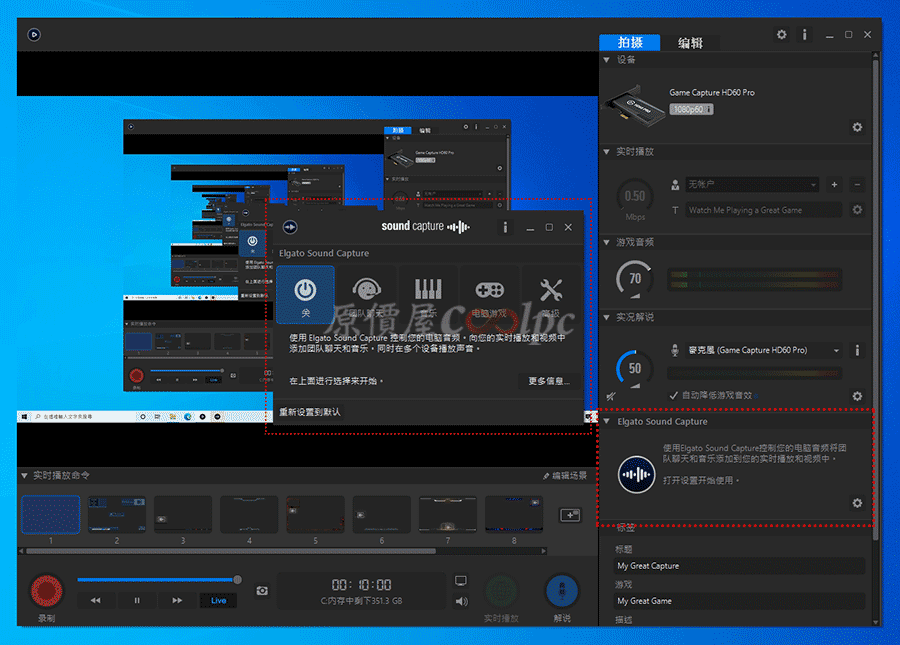Fast forward the captured video
Viewport: 900px width, 645px height.
(x=177, y=600)
